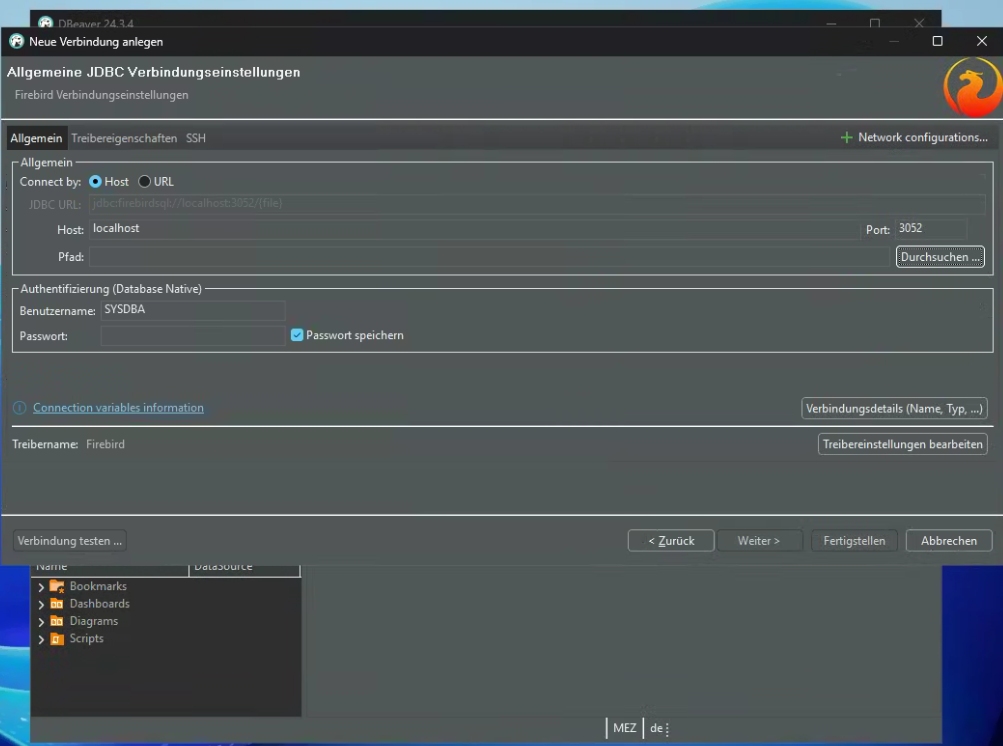Uncheck the Passwort speichern checkbox
This screenshot has height=746, width=1003.
tap(297, 336)
